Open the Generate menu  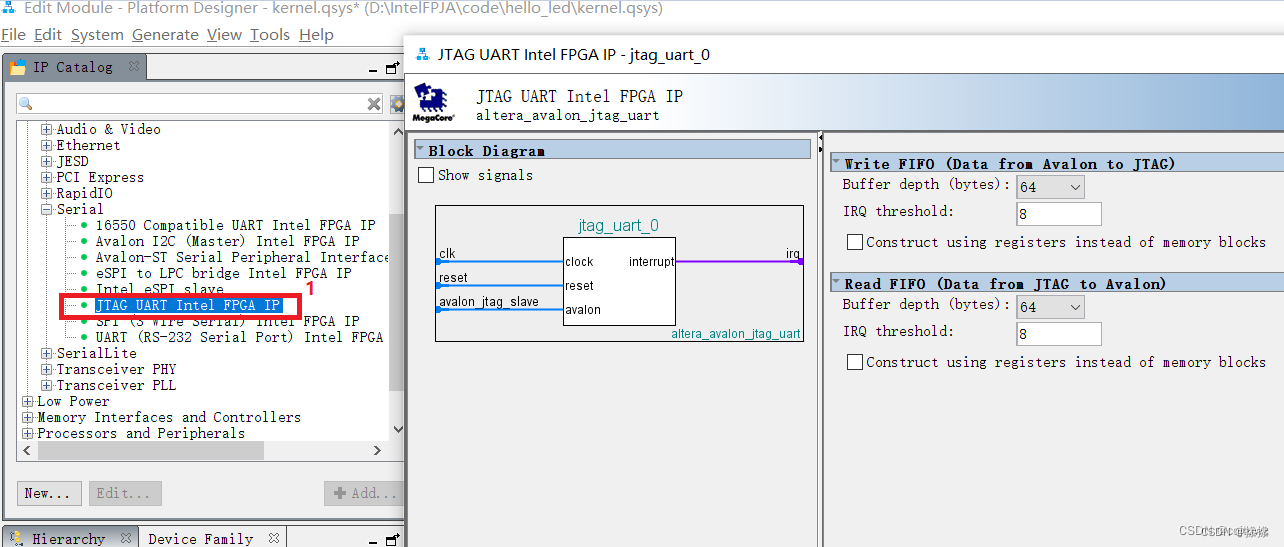click(165, 34)
